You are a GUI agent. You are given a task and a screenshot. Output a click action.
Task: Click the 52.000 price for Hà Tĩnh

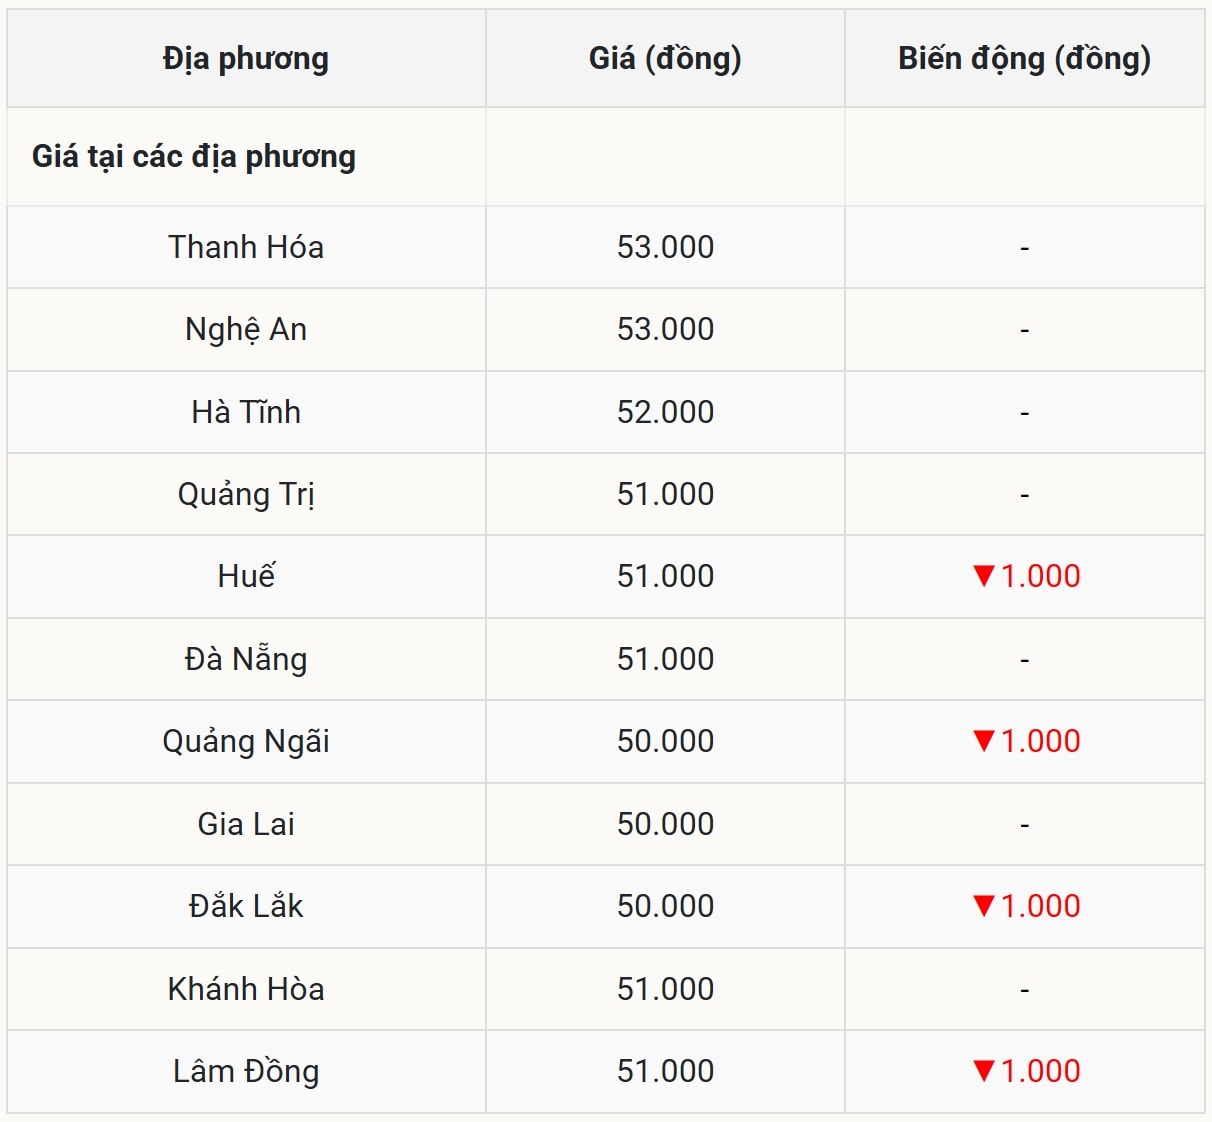[665, 412]
